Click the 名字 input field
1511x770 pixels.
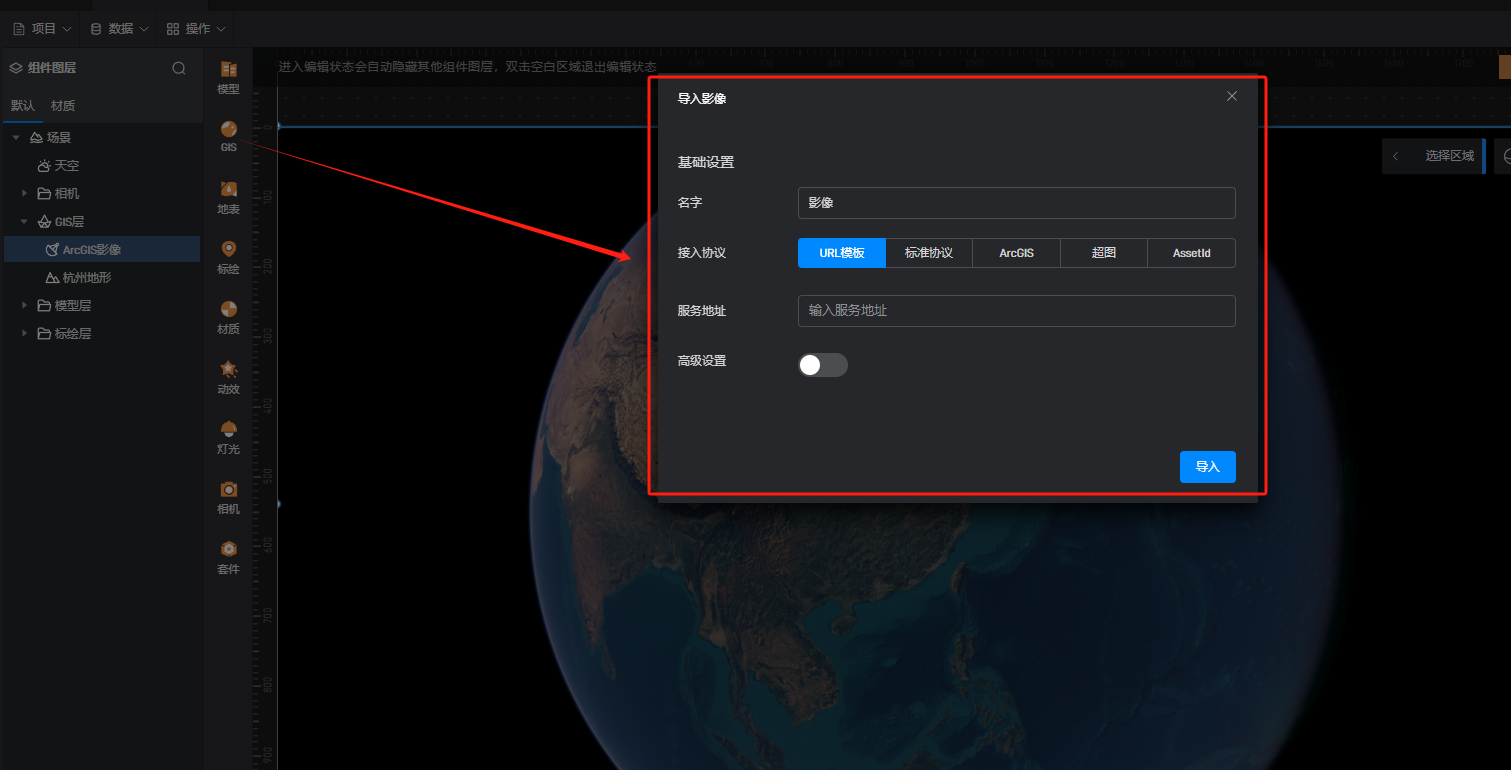click(x=1016, y=203)
